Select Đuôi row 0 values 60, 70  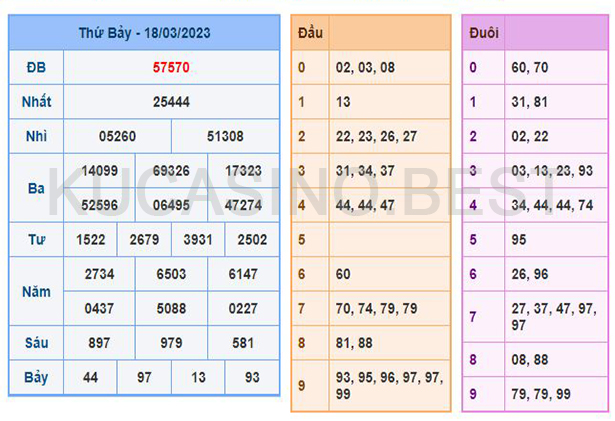pos(528,68)
